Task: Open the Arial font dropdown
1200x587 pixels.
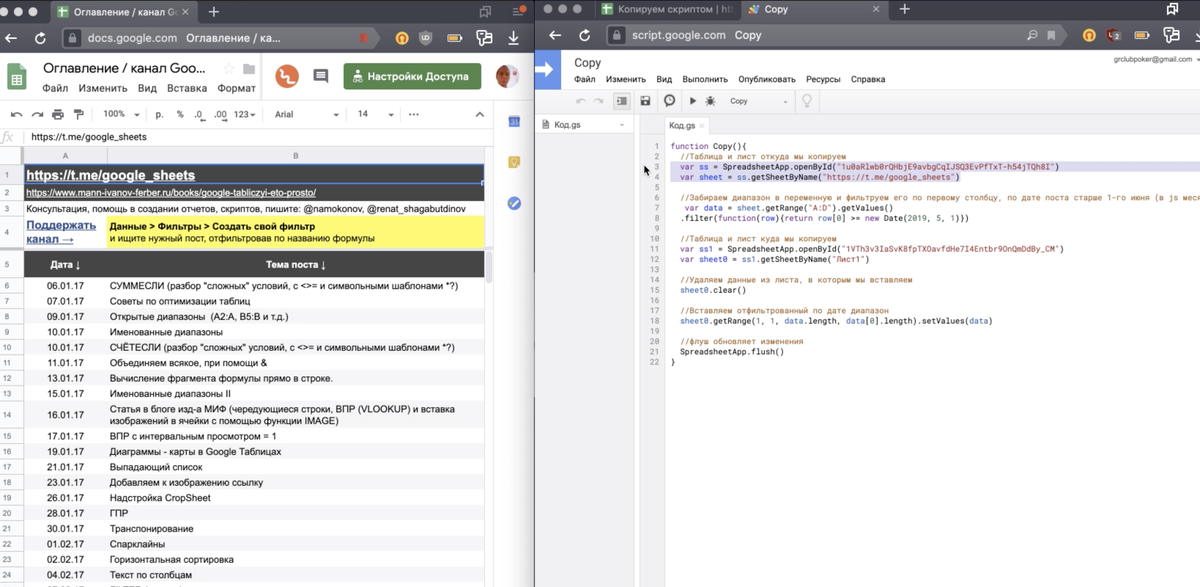Action: [306, 115]
